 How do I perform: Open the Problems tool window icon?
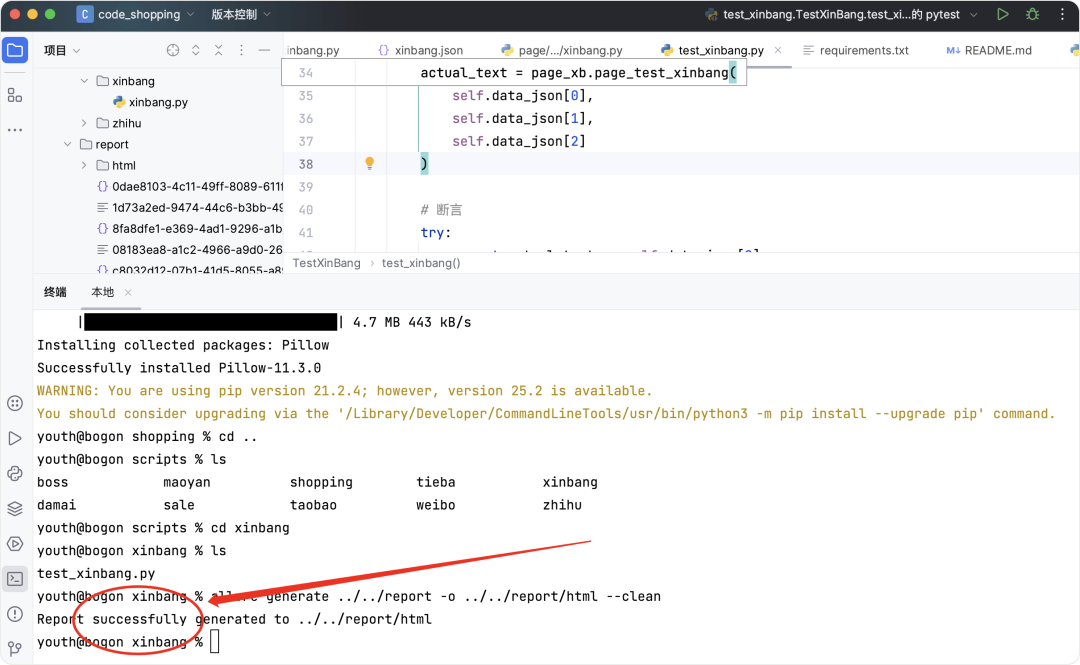click(x=15, y=614)
